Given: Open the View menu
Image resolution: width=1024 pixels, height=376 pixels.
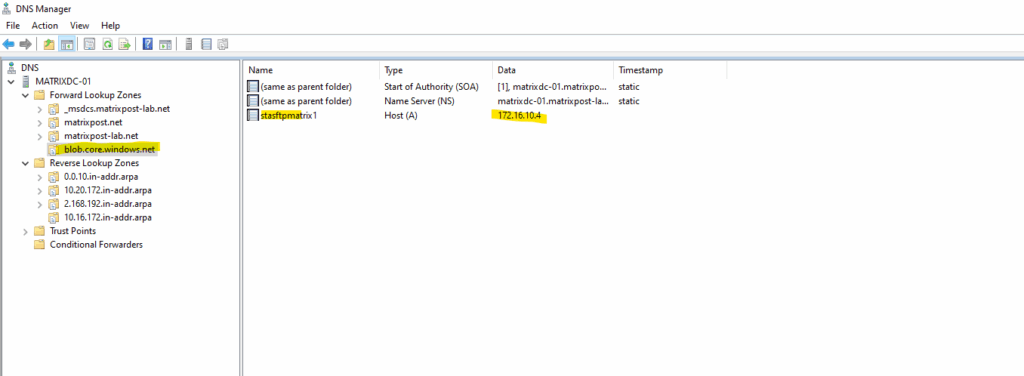Looking at the screenshot, I should click(80, 25).
